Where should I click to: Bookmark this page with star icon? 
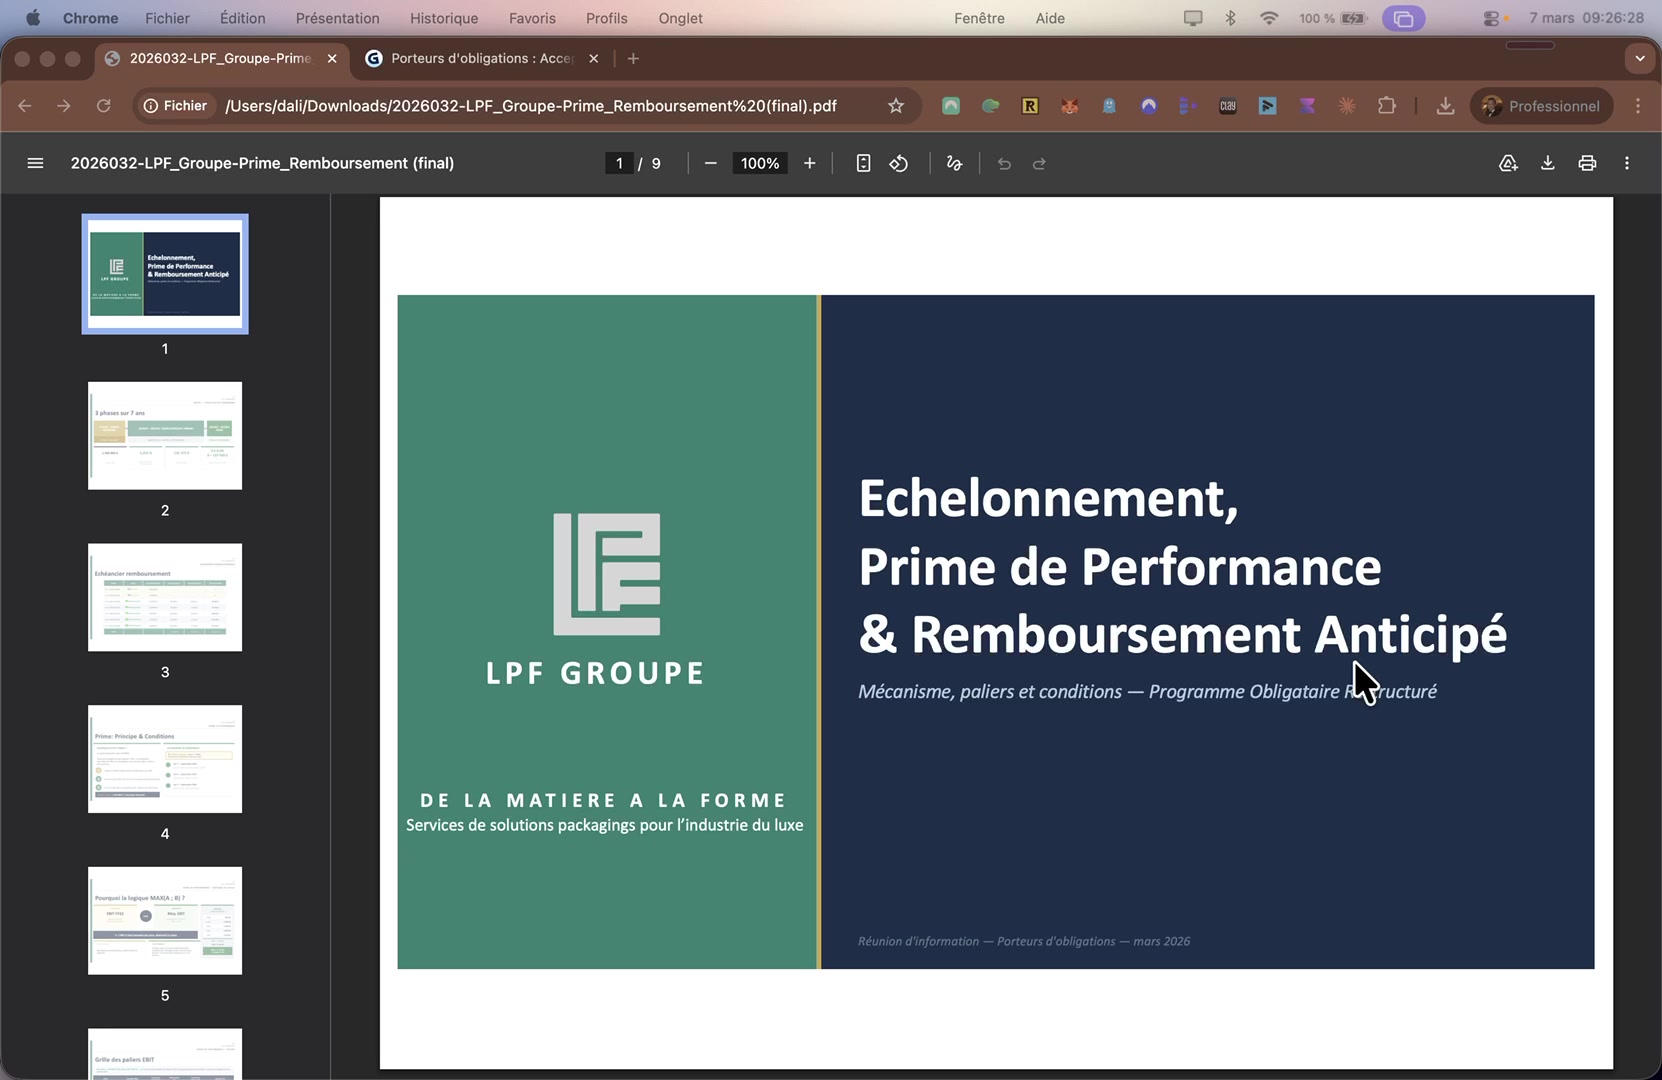896,106
